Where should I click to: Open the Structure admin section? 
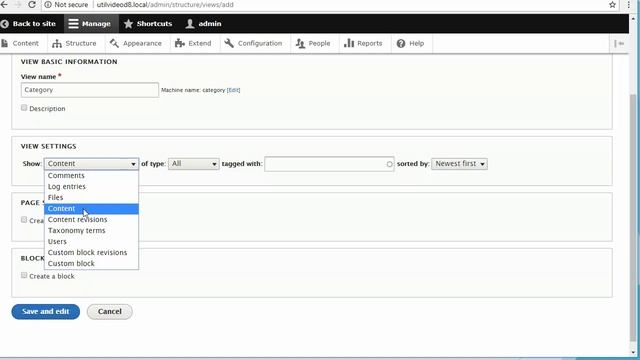coord(74,43)
